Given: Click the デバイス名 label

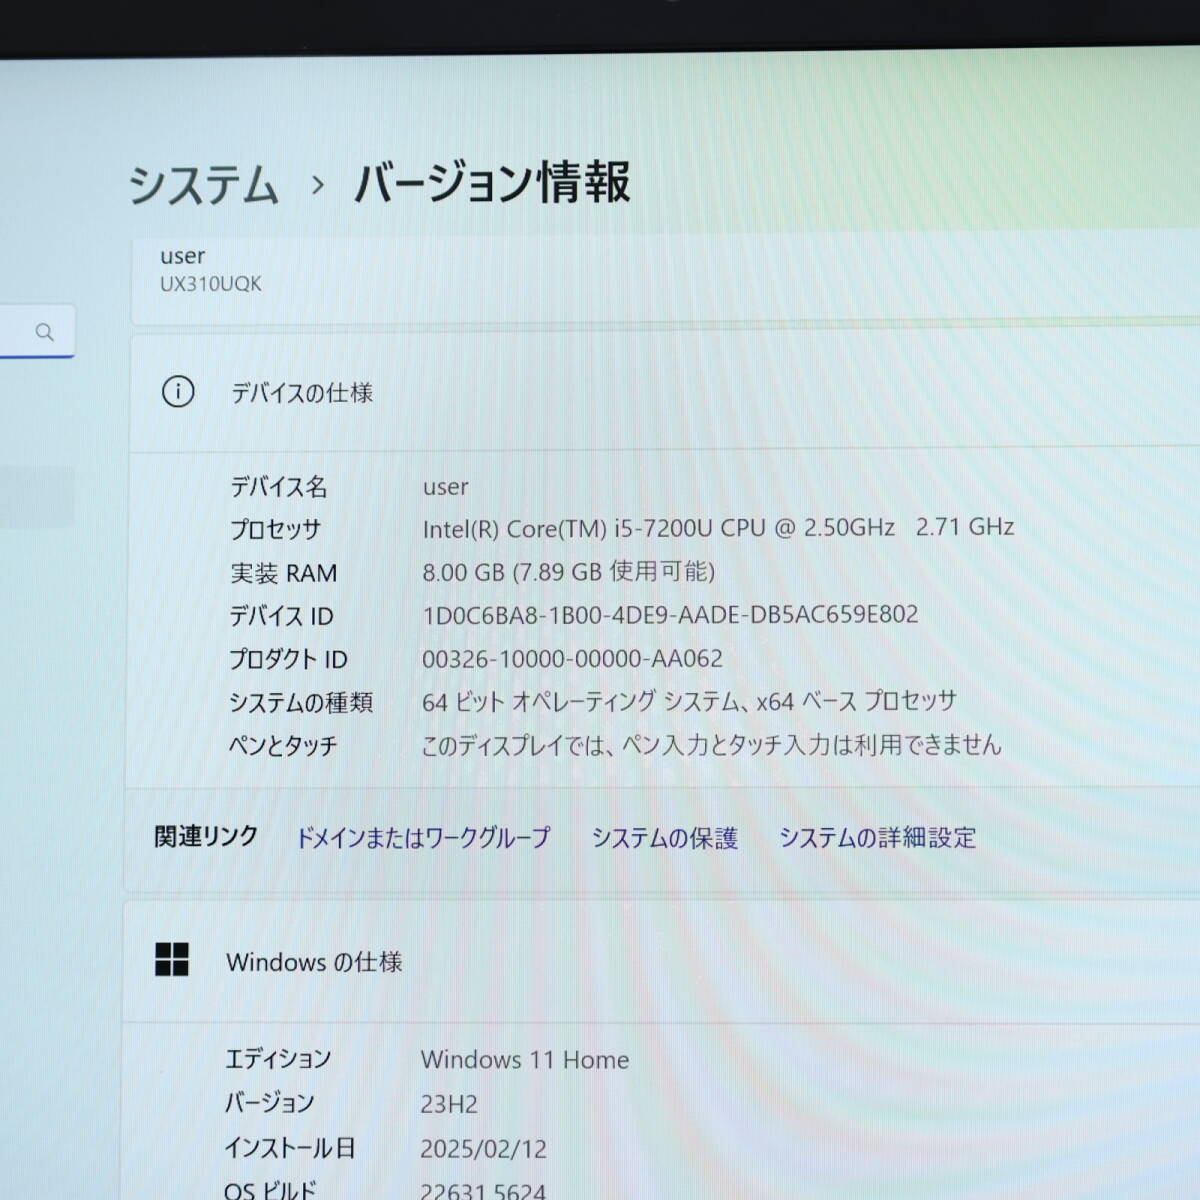Looking at the screenshot, I should point(279,487).
